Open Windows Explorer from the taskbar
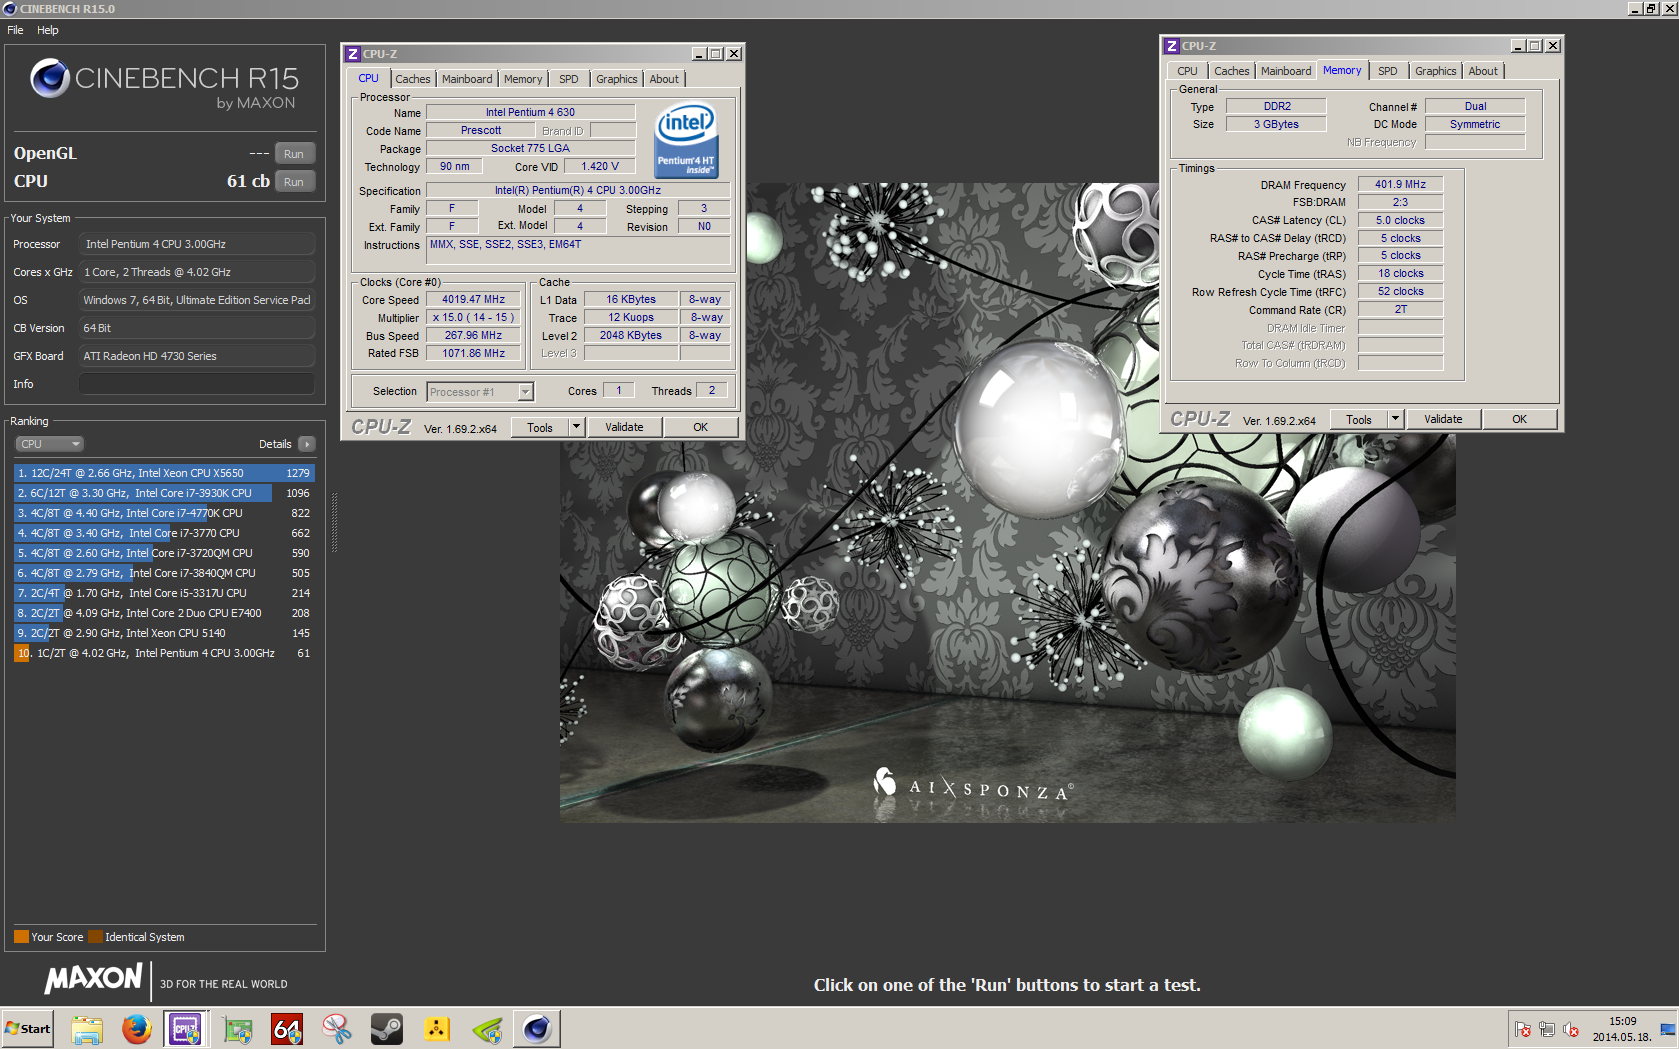1679x1049 pixels. tap(87, 1029)
